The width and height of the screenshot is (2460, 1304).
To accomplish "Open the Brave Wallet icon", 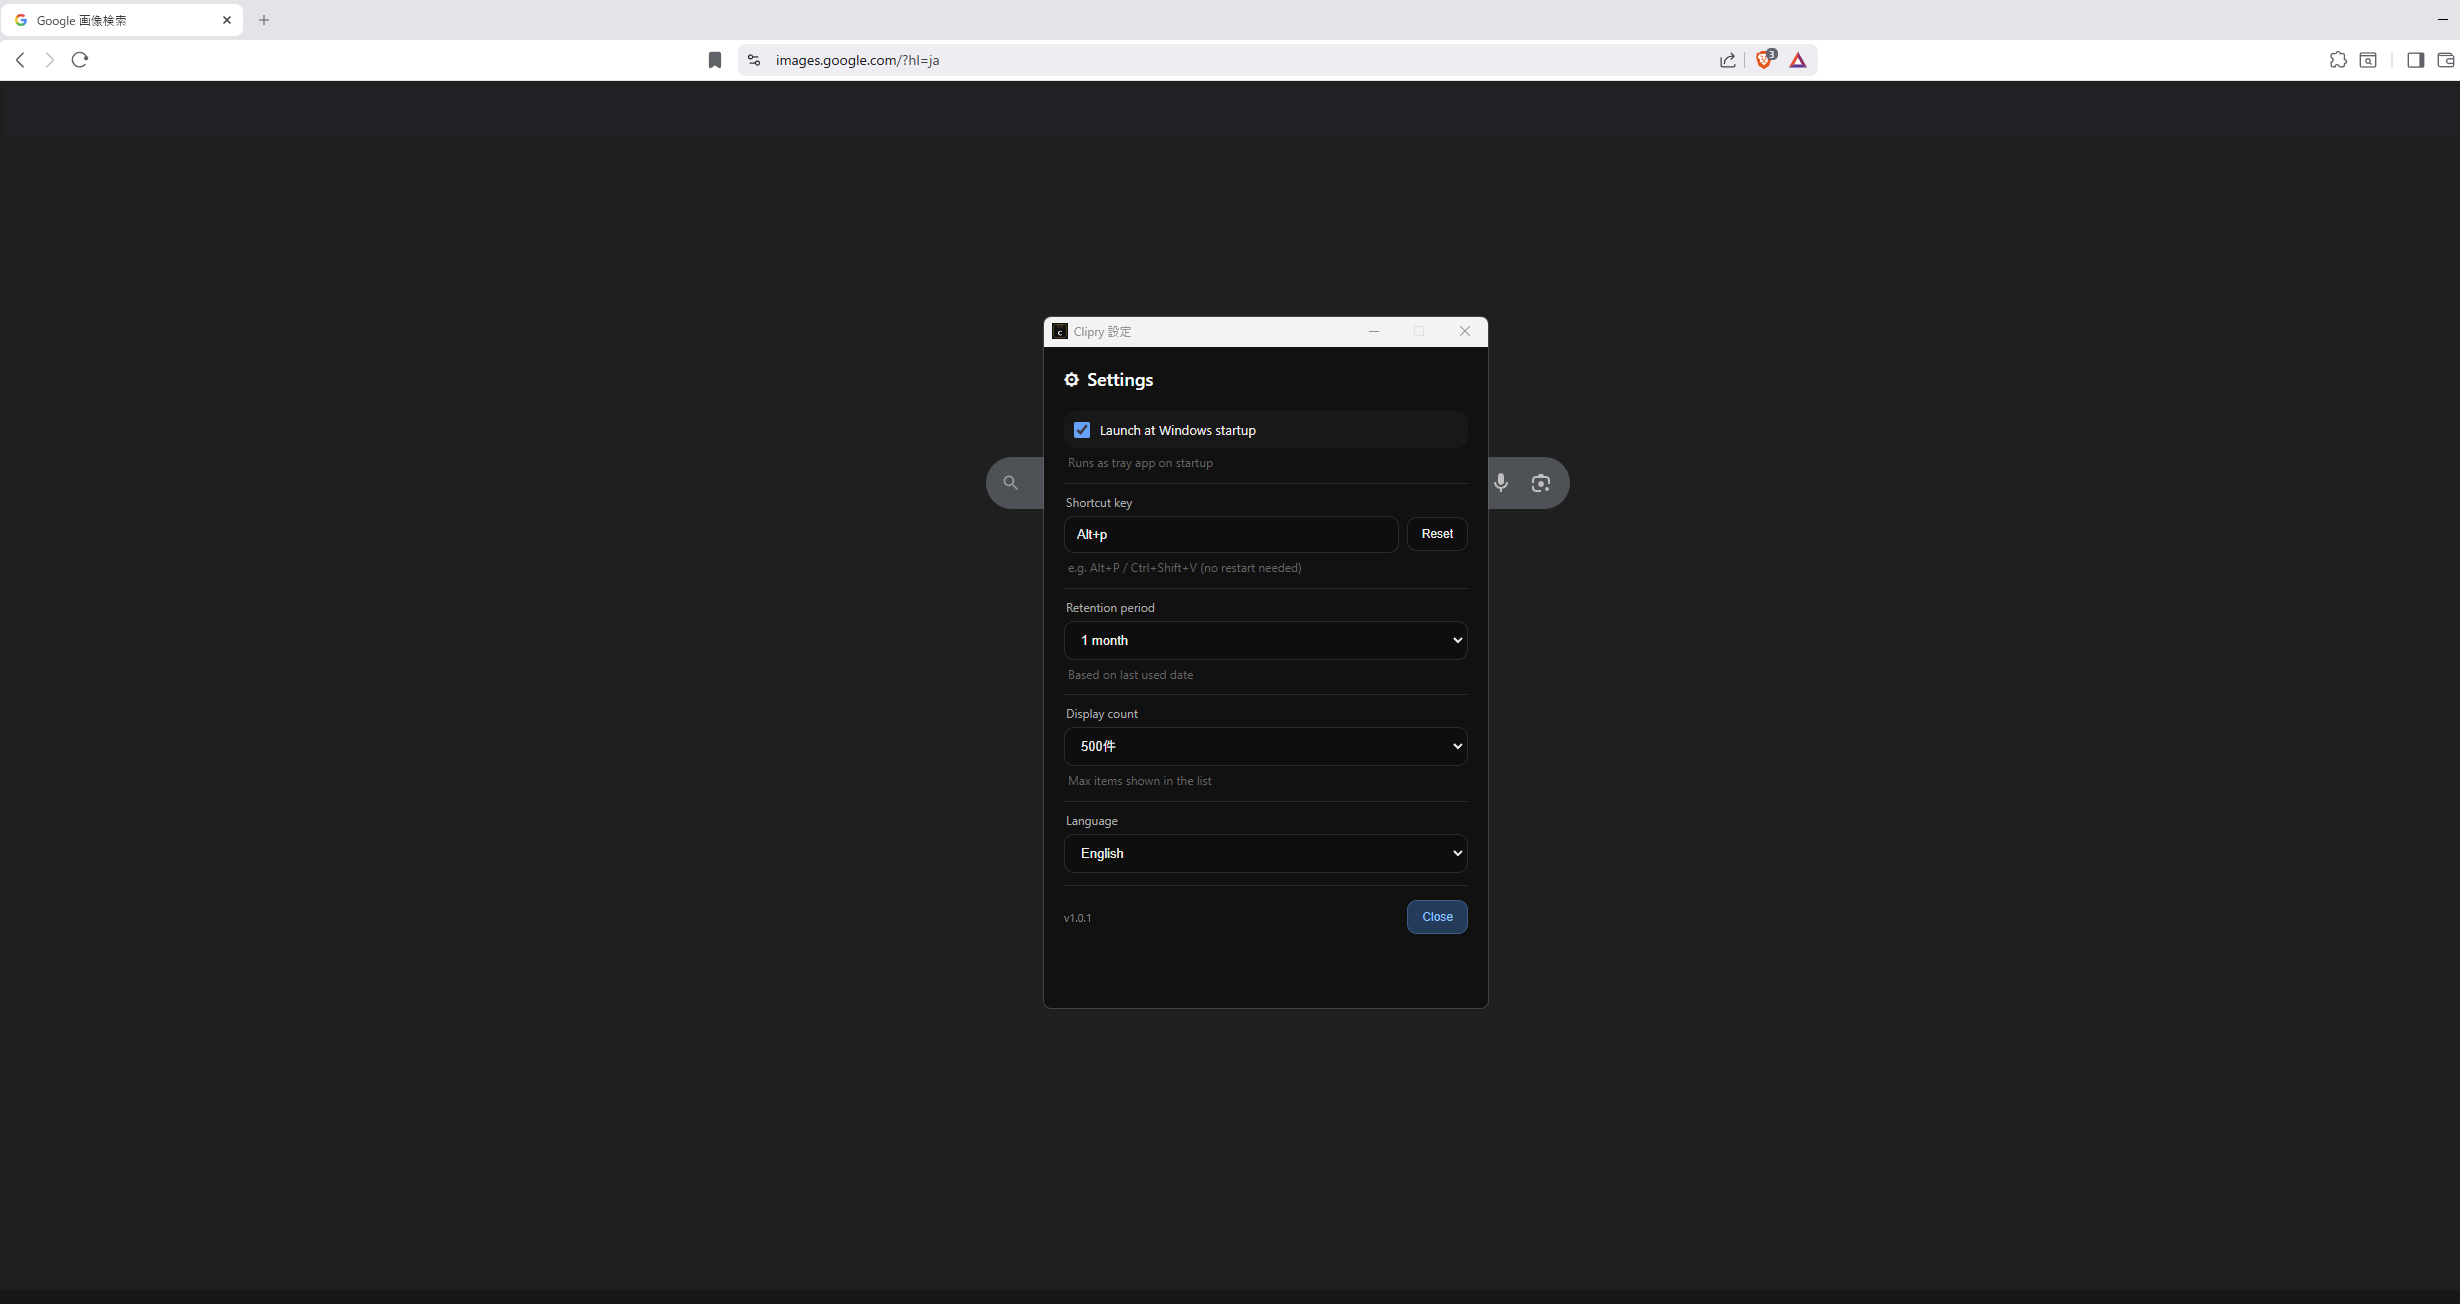I will click(2445, 60).
